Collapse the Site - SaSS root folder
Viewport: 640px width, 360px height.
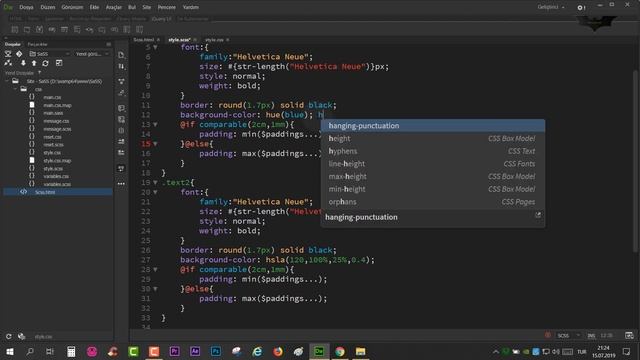click(x=7, y=81)
